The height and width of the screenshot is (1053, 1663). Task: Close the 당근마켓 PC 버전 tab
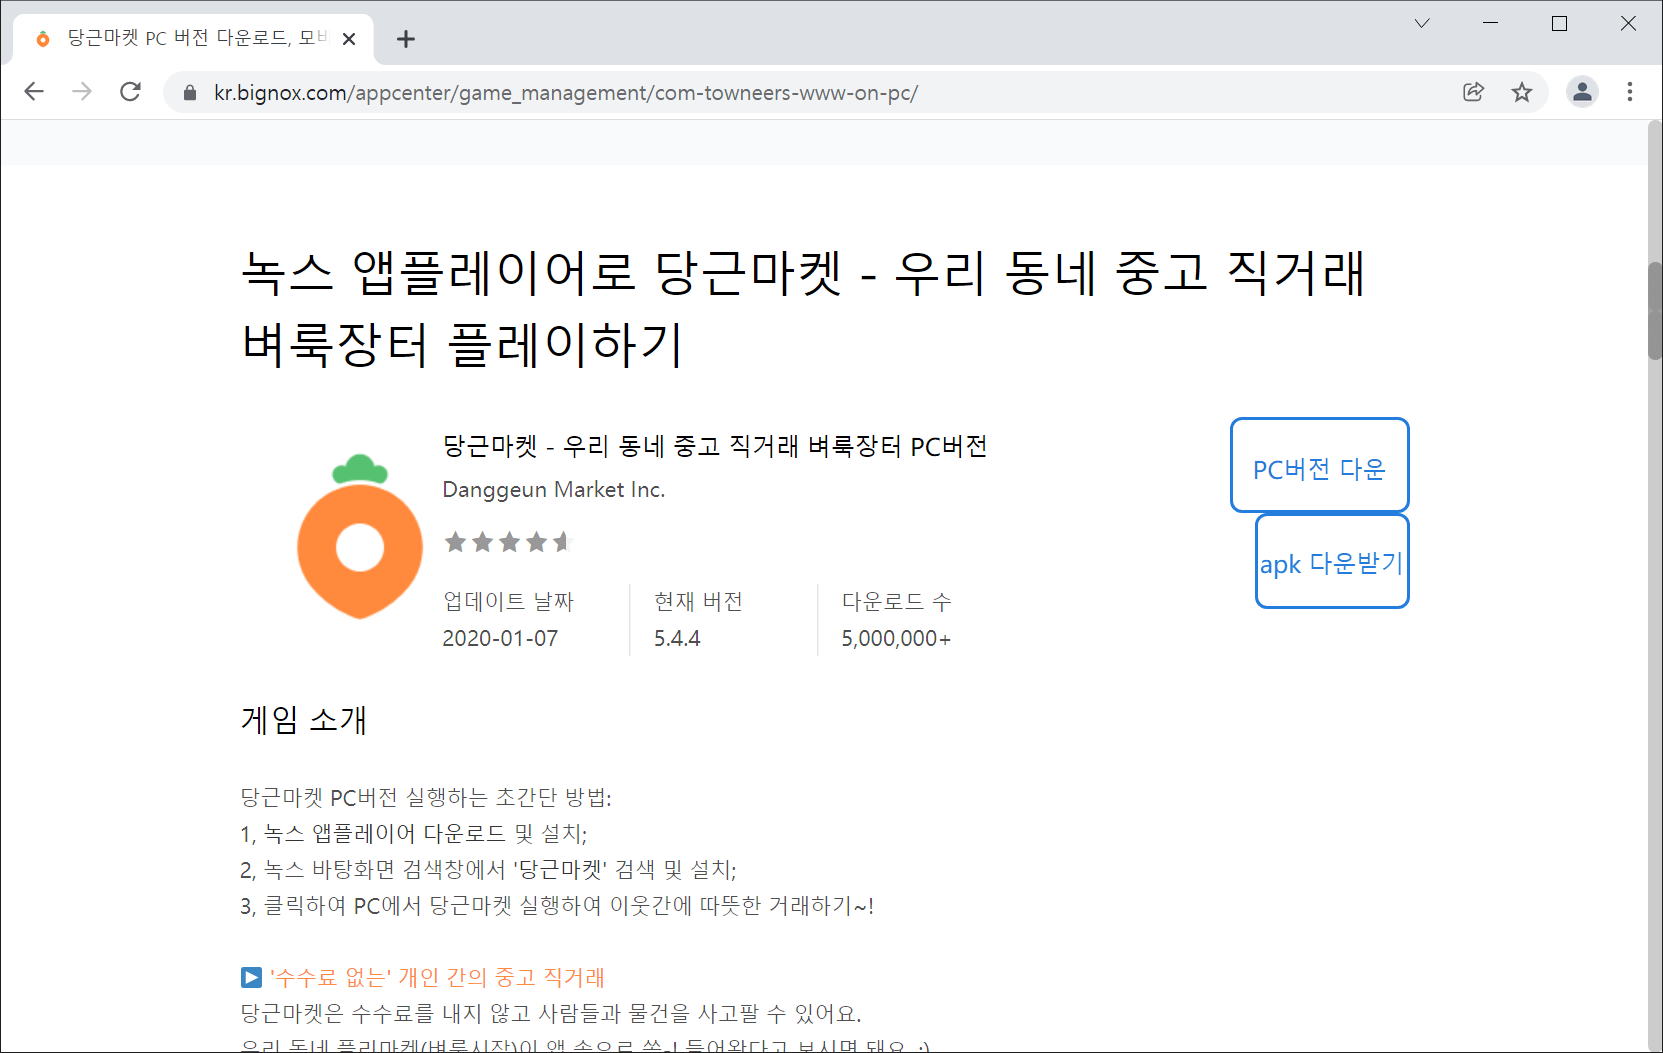[349, 39]
